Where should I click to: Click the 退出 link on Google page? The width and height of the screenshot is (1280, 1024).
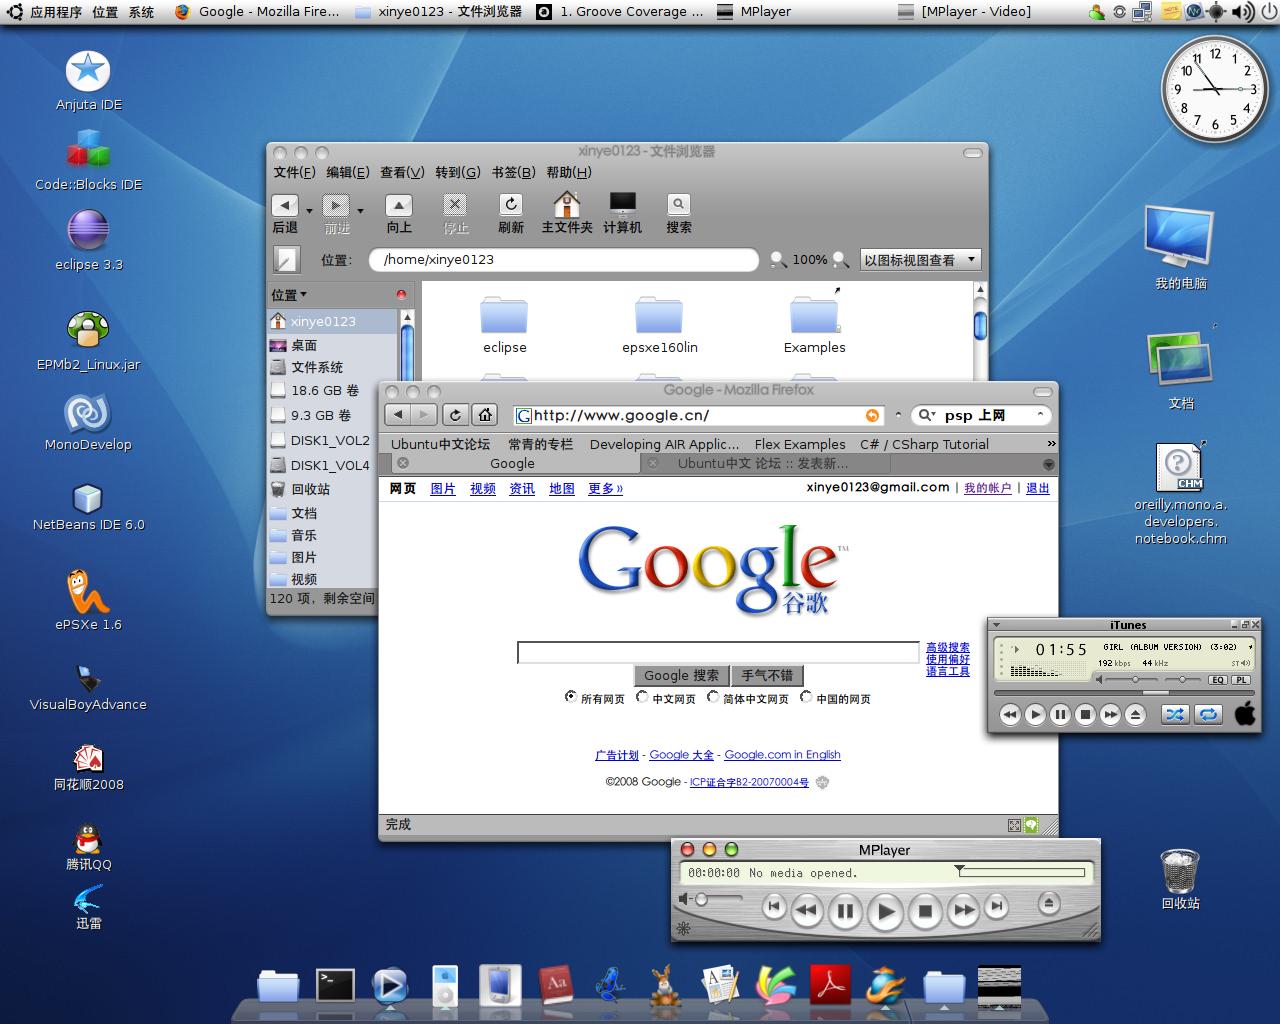coord(1038,488)
